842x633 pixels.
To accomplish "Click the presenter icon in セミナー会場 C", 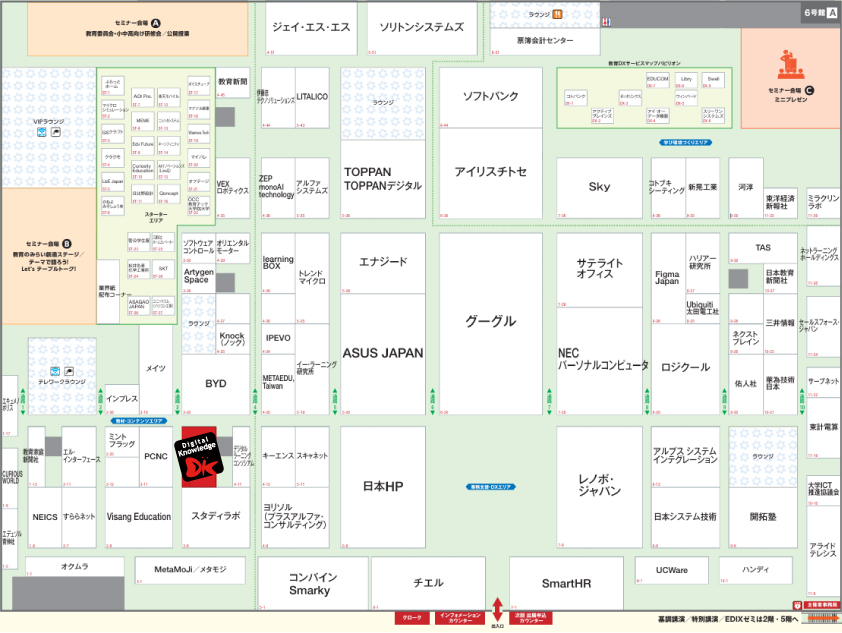I will [x=790, y=65].
